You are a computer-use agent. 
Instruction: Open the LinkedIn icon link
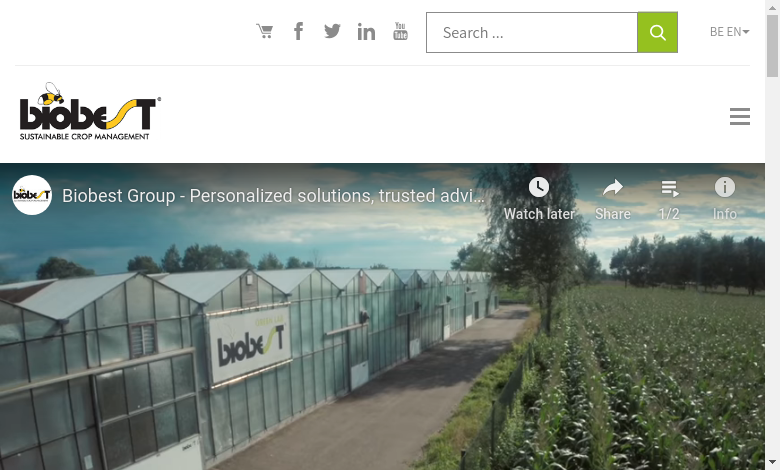[366, 32]
